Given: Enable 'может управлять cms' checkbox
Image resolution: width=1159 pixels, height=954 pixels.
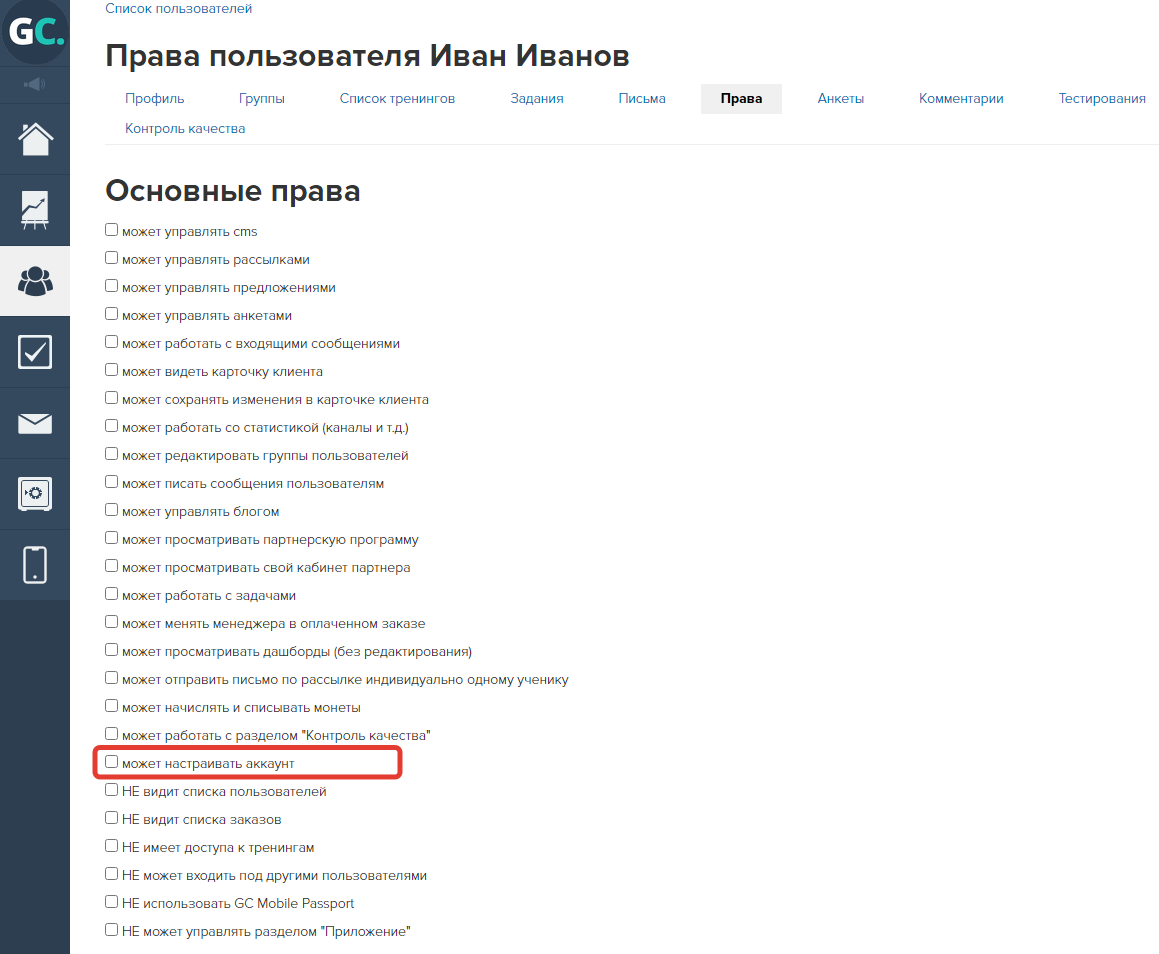Looking at the screenshot, I should point(112,230).
